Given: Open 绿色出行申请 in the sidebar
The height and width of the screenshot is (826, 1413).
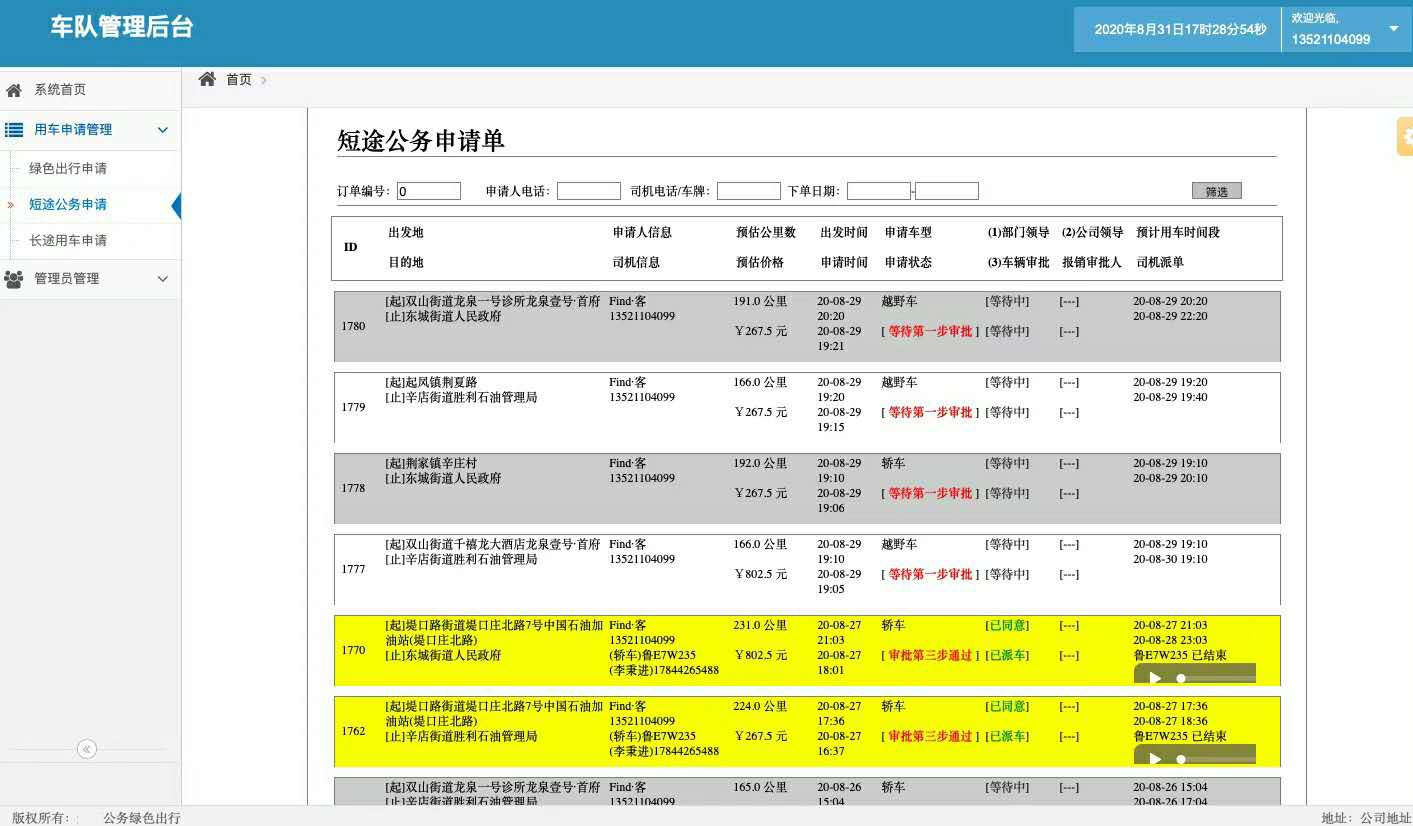Looking at the screenshot, I should 68,169.
